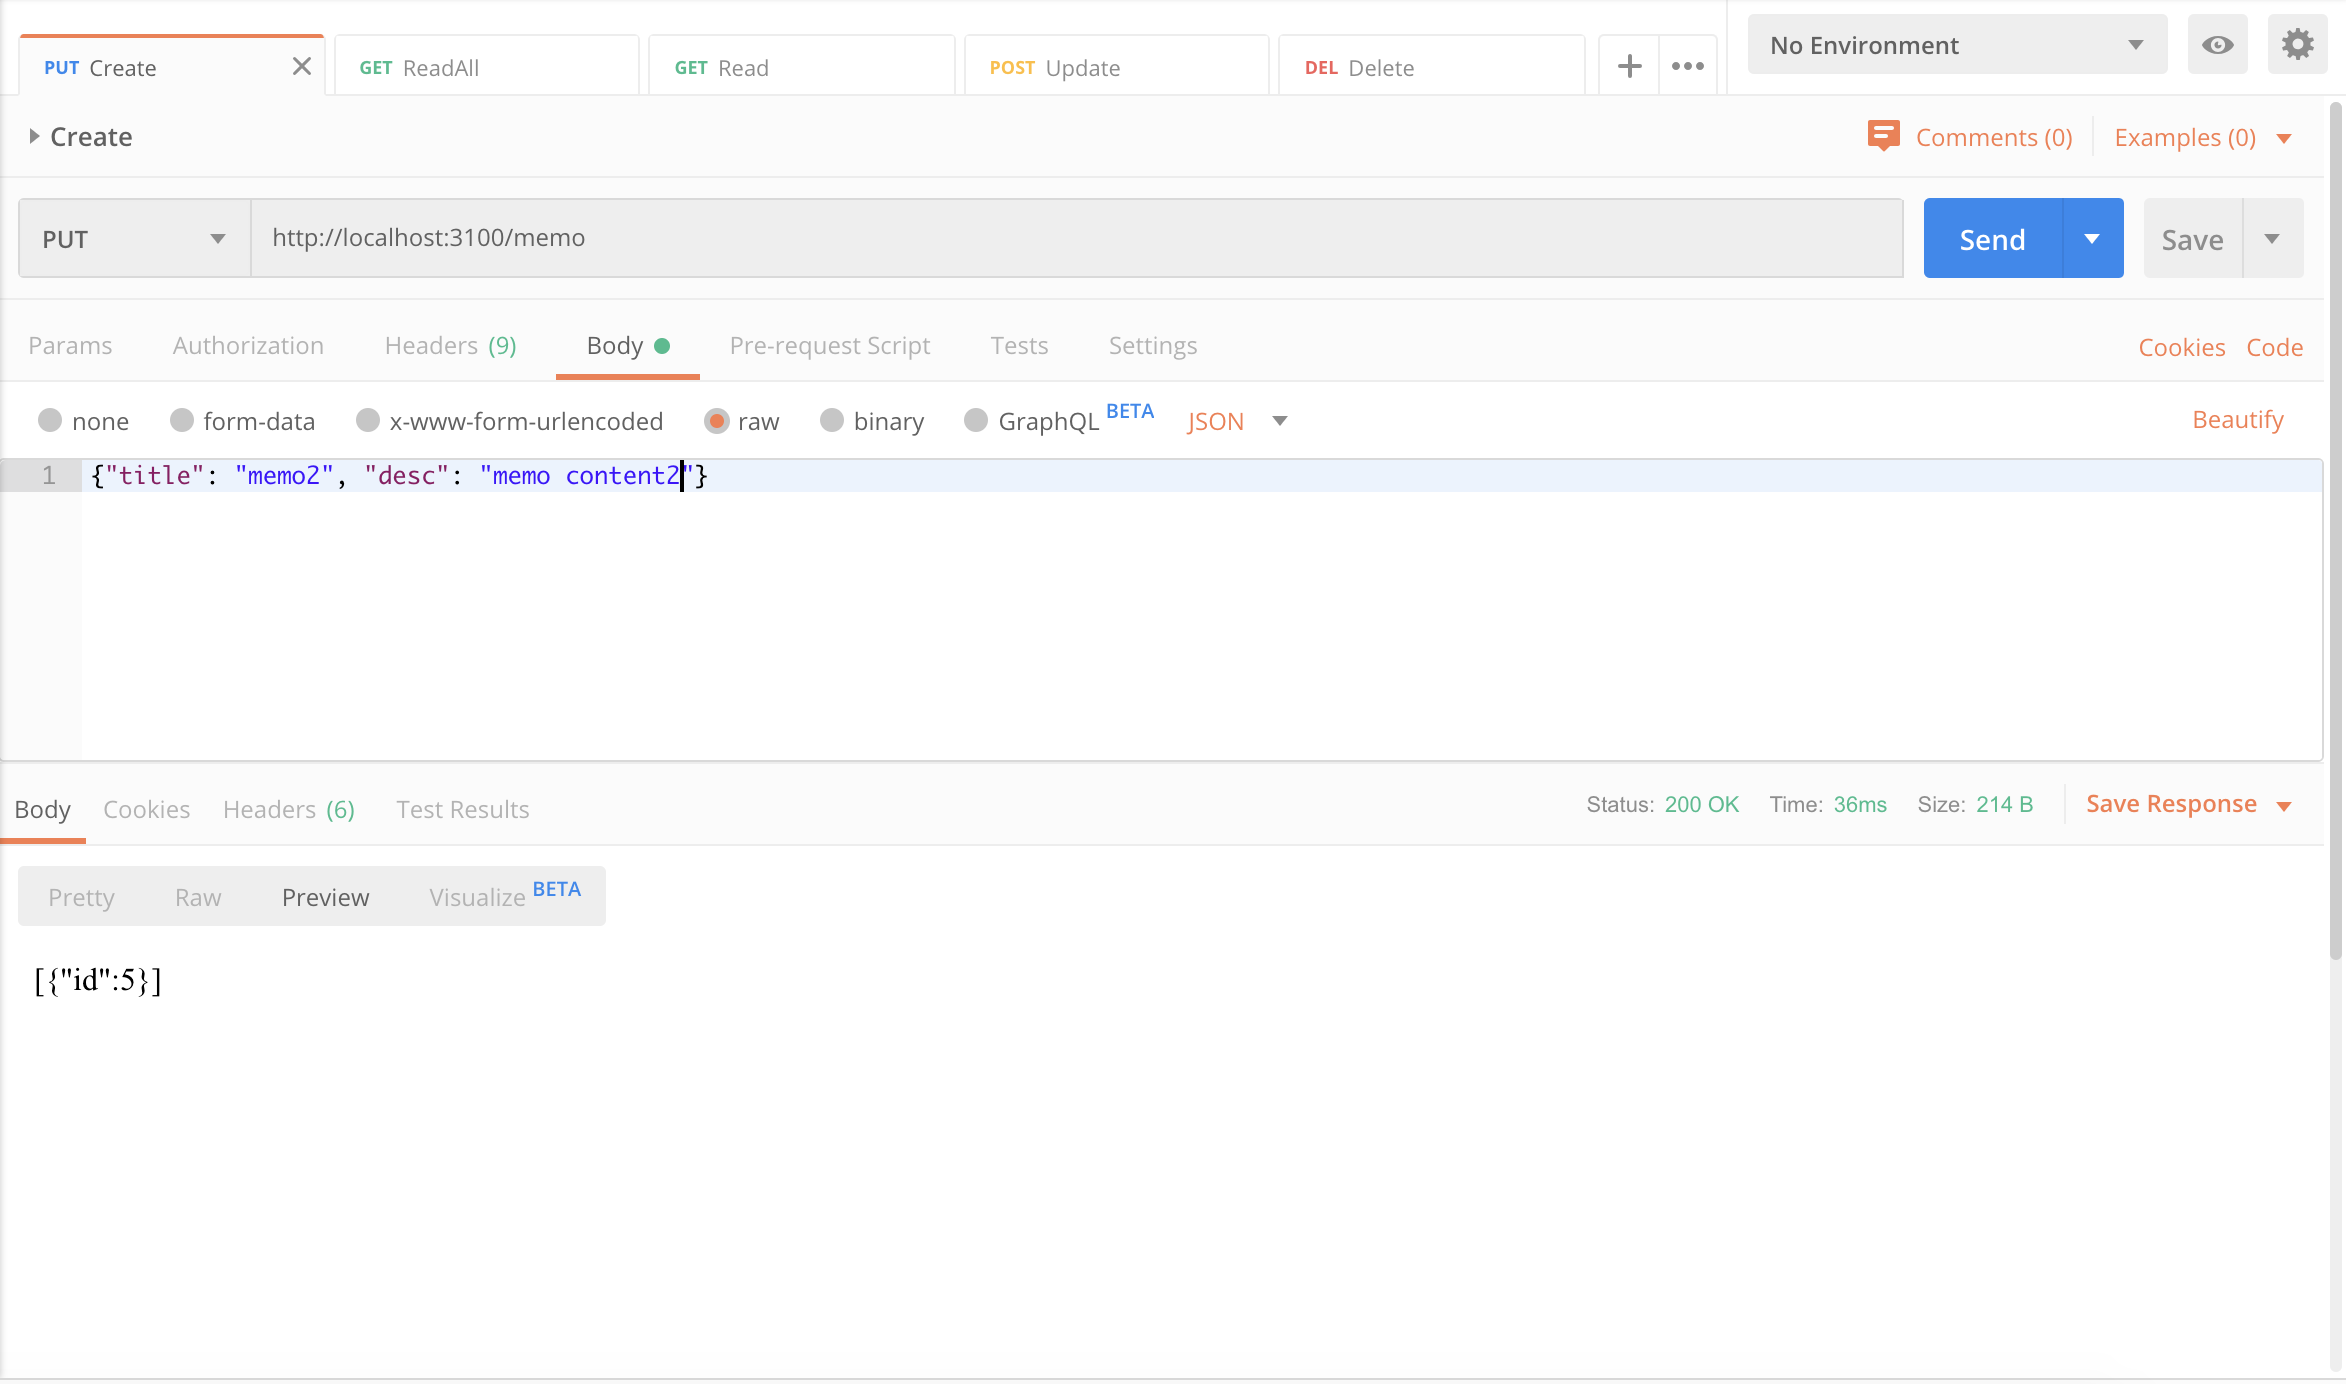Click the 214 B response size value
Viewport: 2346px width, 1384px height.
point(2004,805)
